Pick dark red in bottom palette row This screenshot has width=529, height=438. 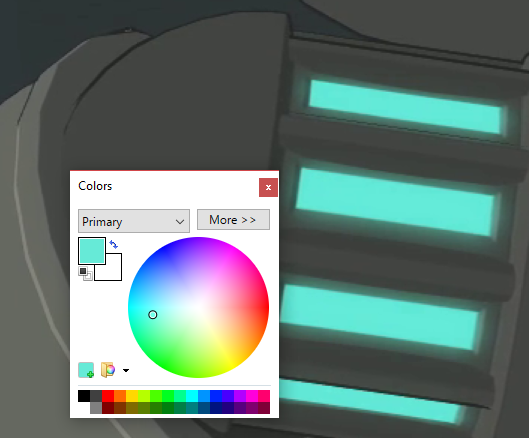coord(108,408)
